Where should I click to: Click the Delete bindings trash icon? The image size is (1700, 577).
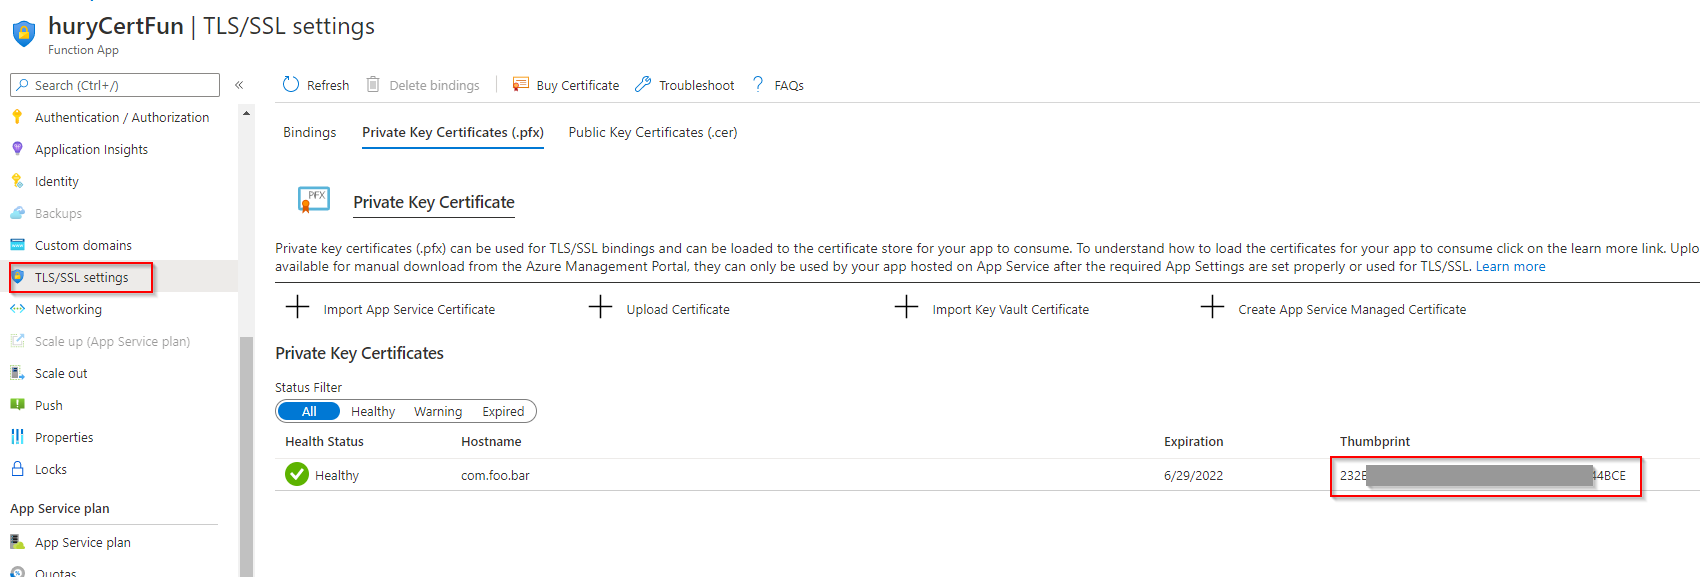click(373, 84)
